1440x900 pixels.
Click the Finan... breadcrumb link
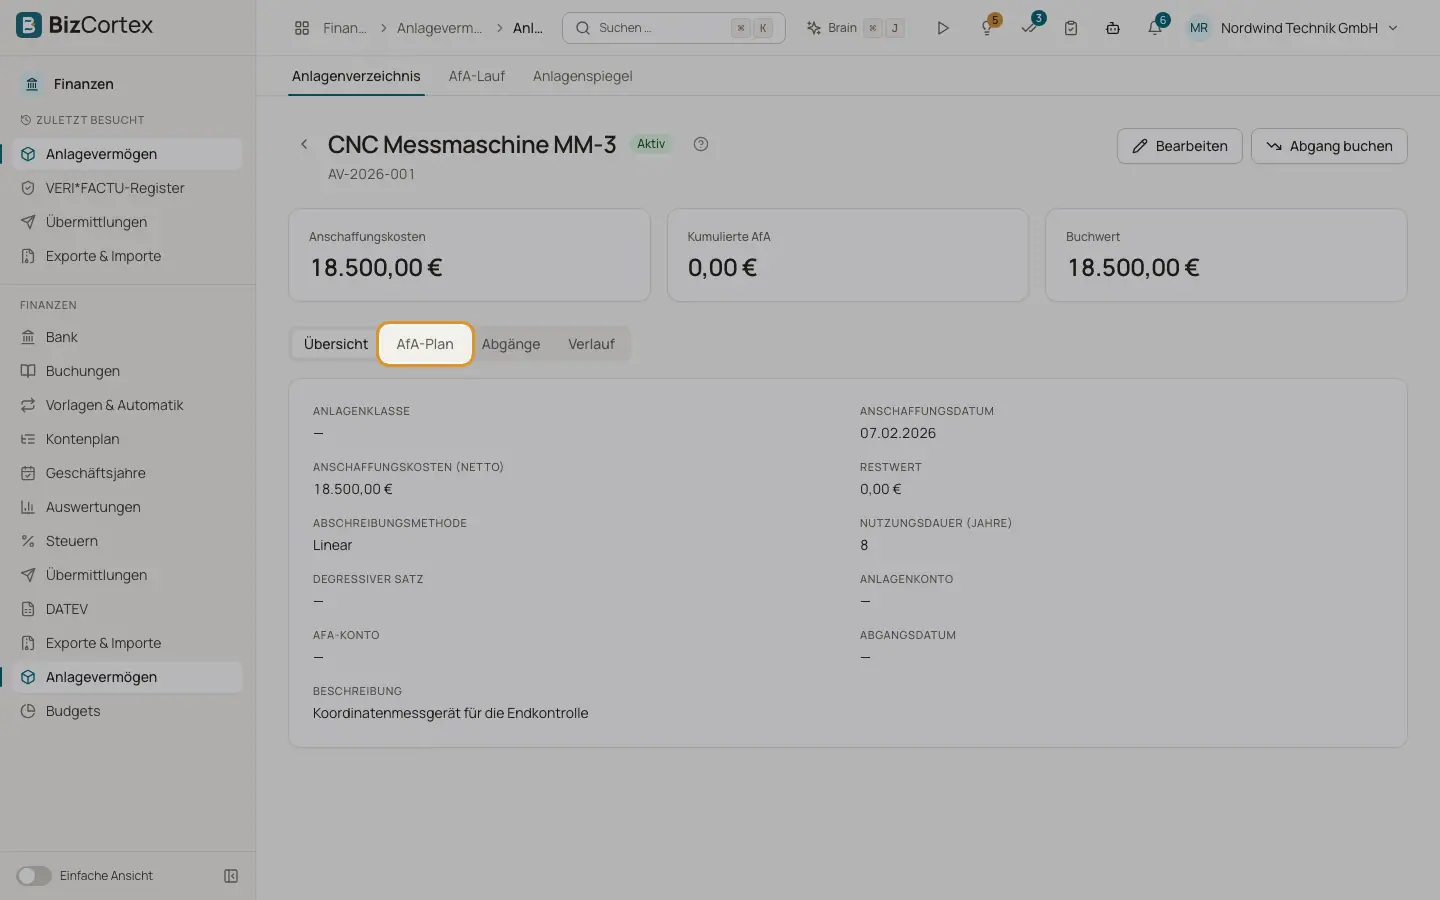(x=345, y=28)
